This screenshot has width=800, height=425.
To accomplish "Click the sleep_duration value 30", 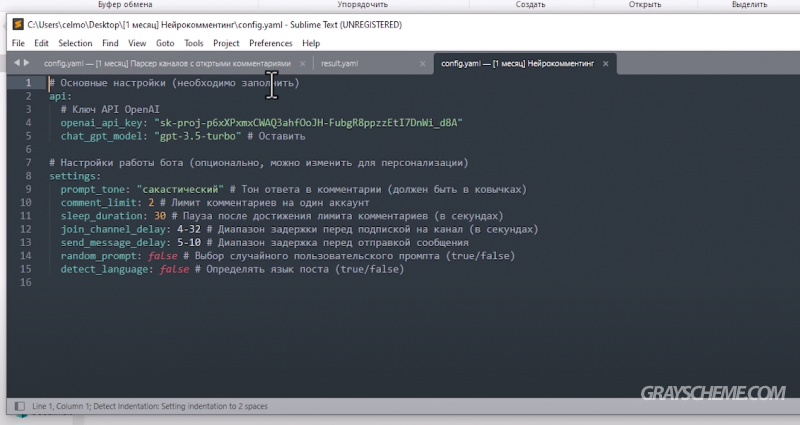I will pyautogui.click(x=160, y=216).
